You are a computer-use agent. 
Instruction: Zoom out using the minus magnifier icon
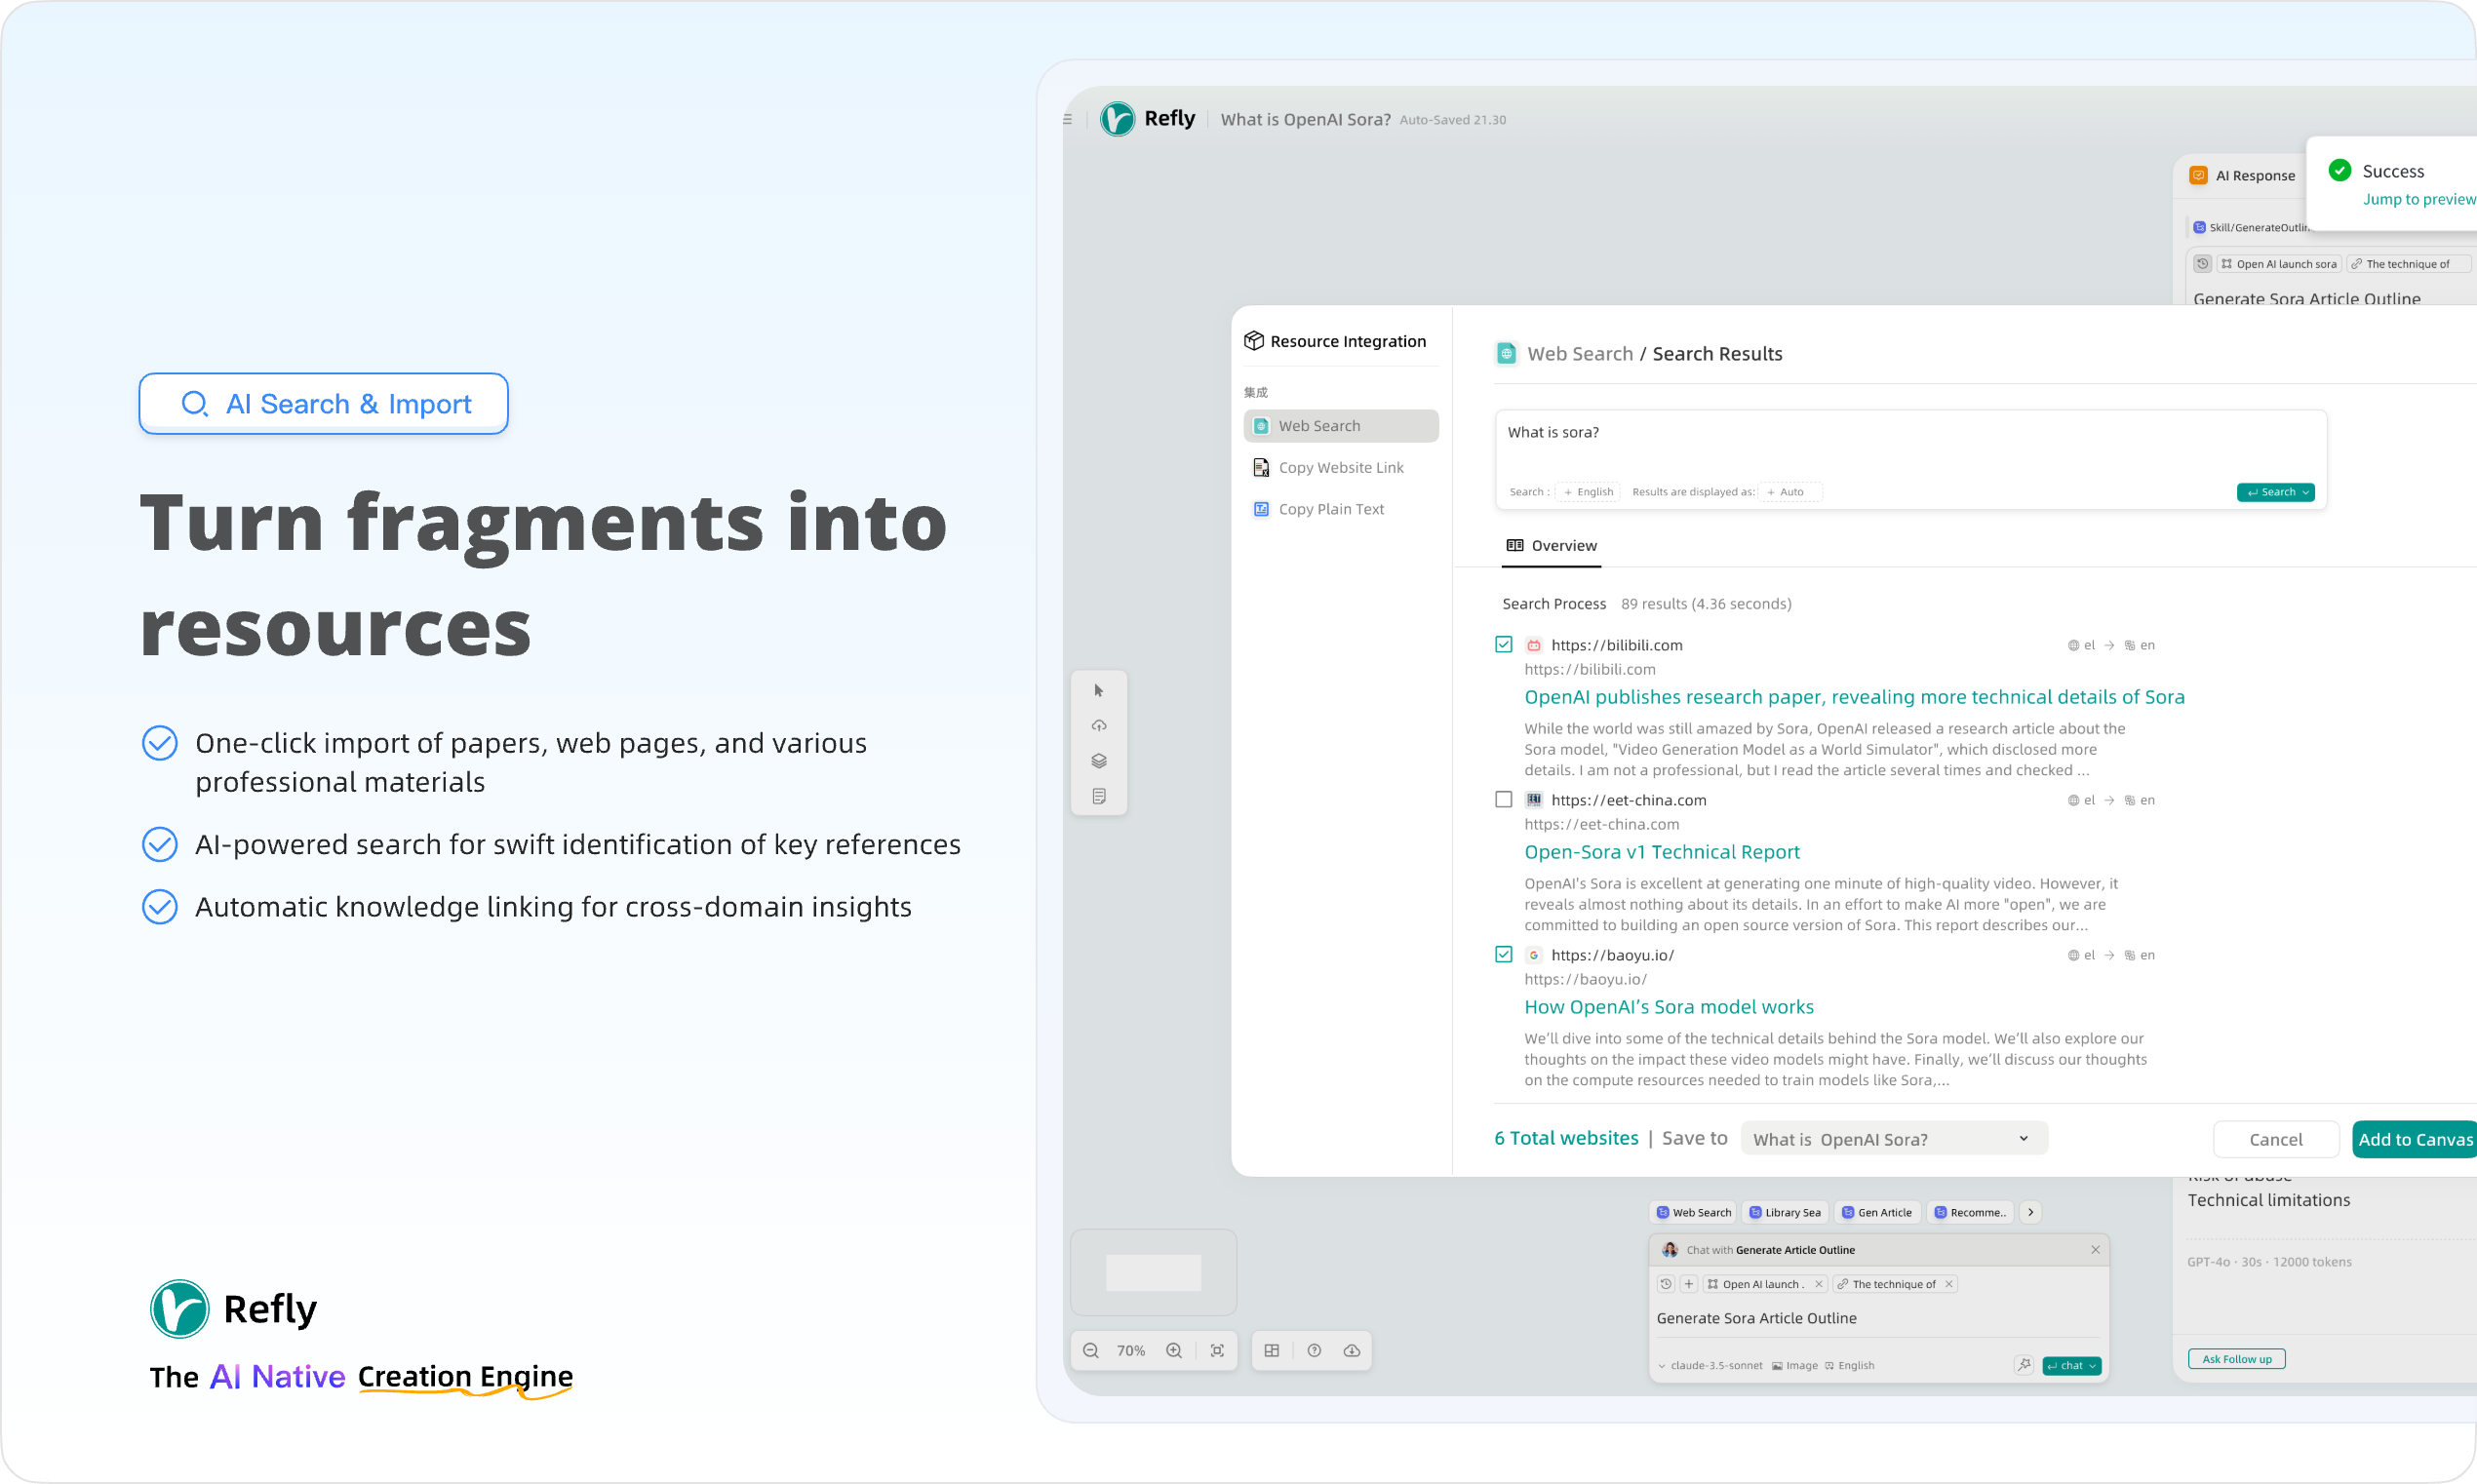[1090, 1351]
